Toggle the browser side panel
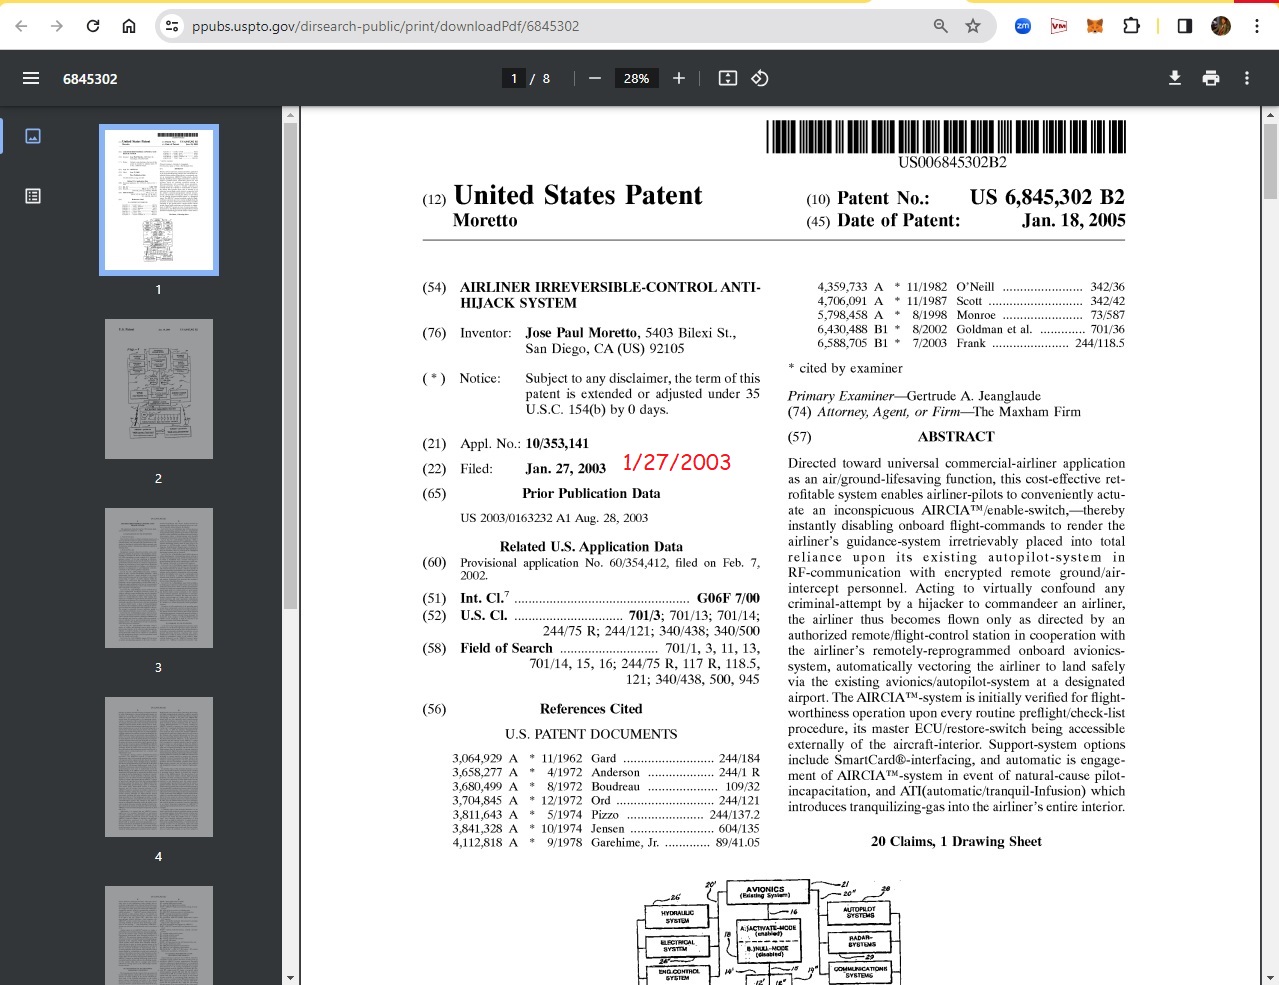 tap(1185, 26)
